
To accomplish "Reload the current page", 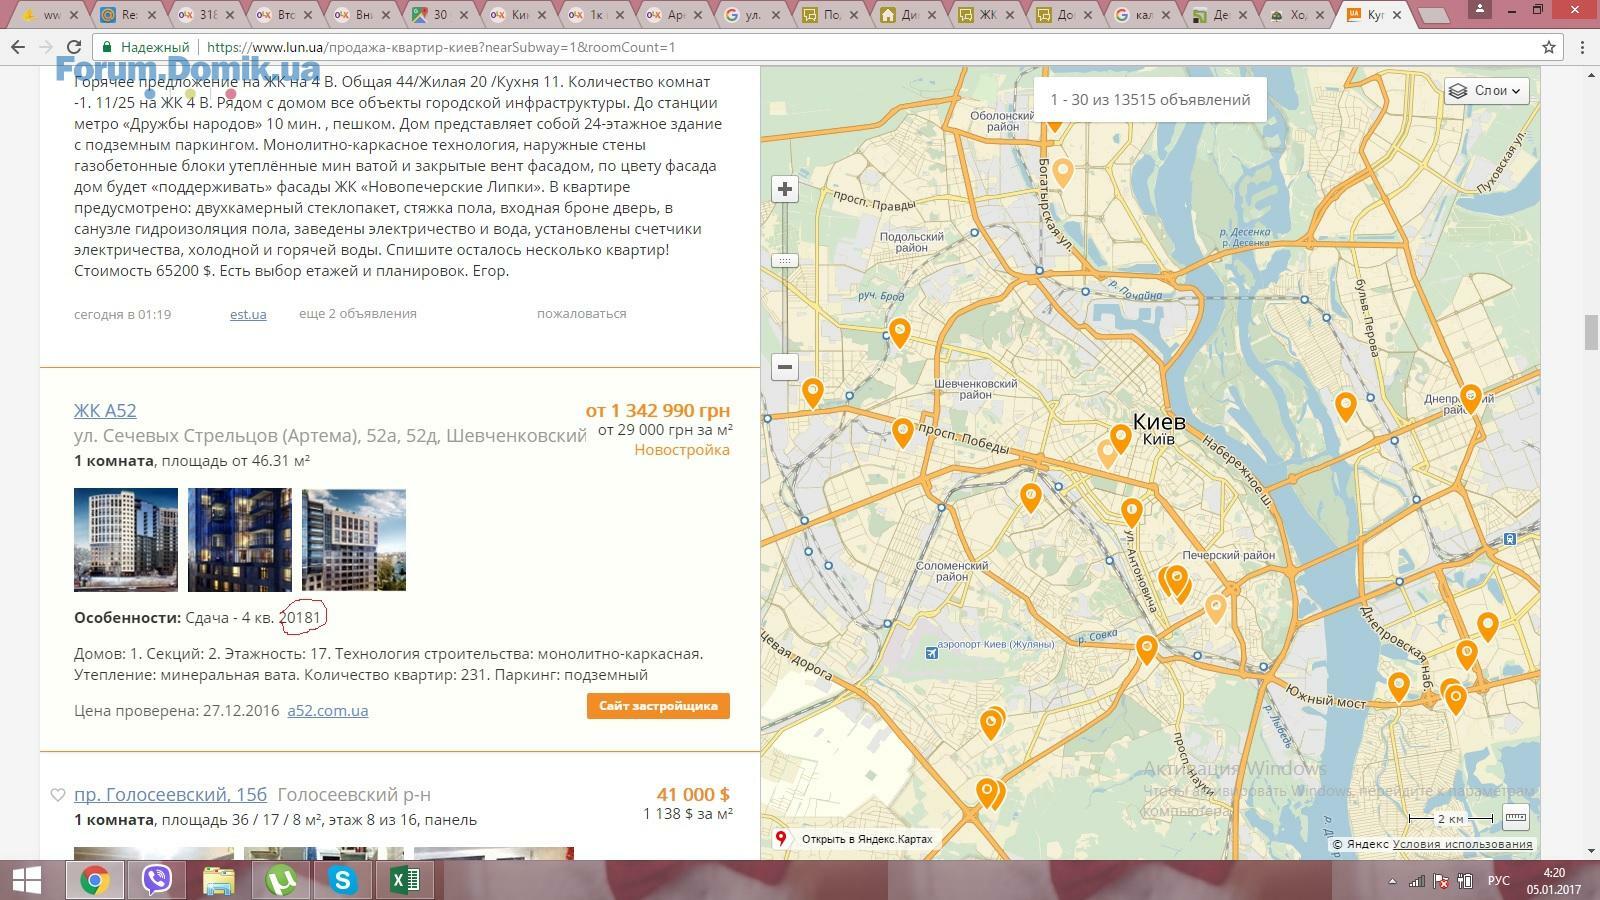I will [73, 47].
